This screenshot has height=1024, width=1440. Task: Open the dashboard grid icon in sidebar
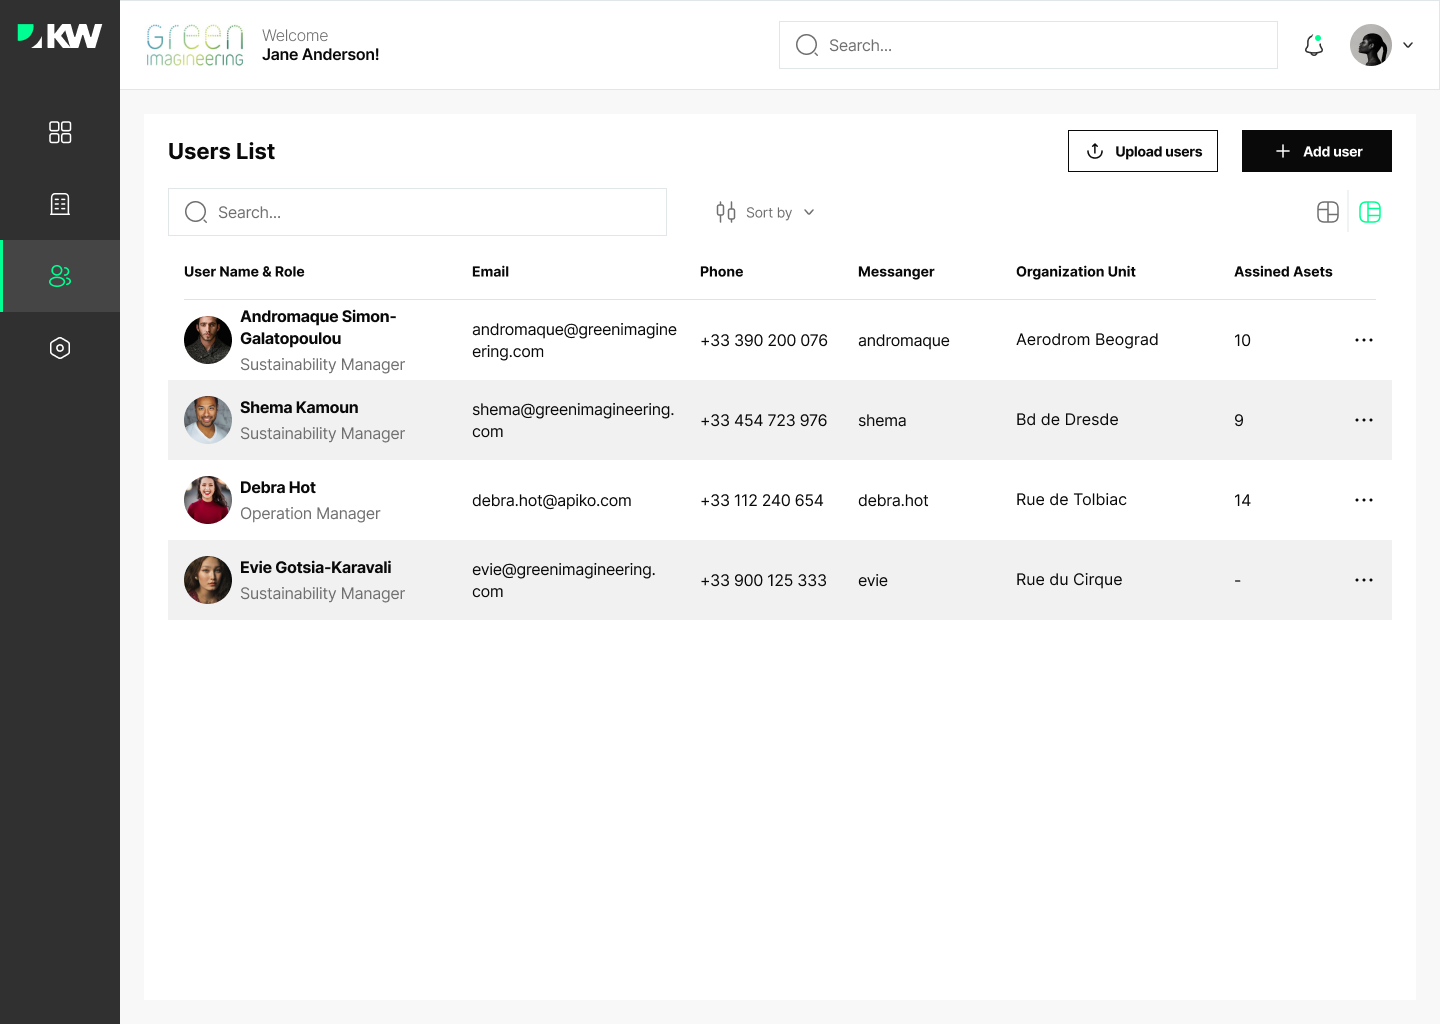[x=60, y=132]
